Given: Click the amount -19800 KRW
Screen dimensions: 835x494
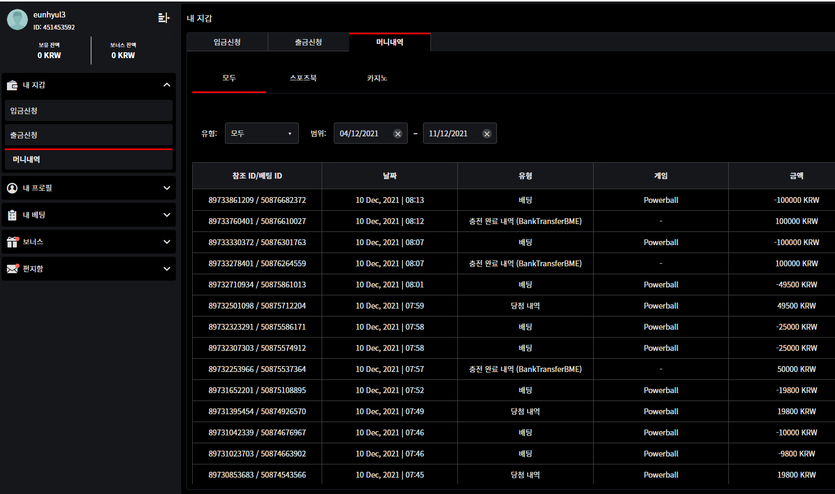Looking at the screenshot, I should click(797, 390).
